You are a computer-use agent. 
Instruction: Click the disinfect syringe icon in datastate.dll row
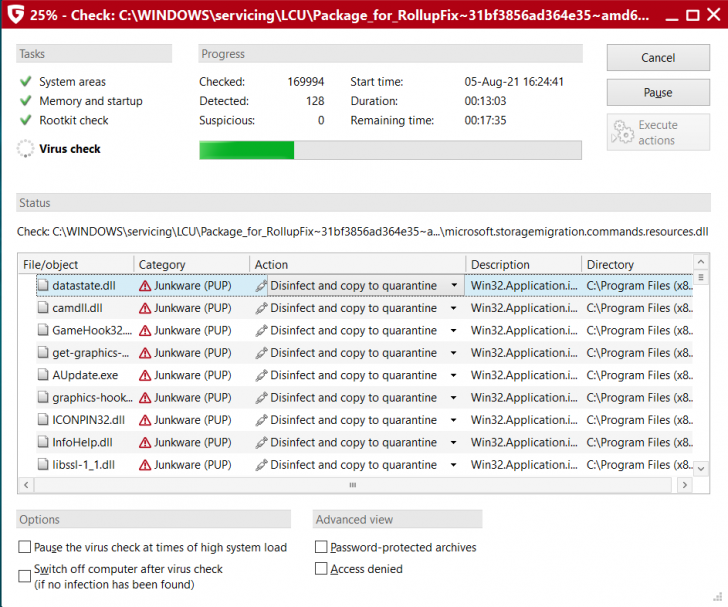261,286
